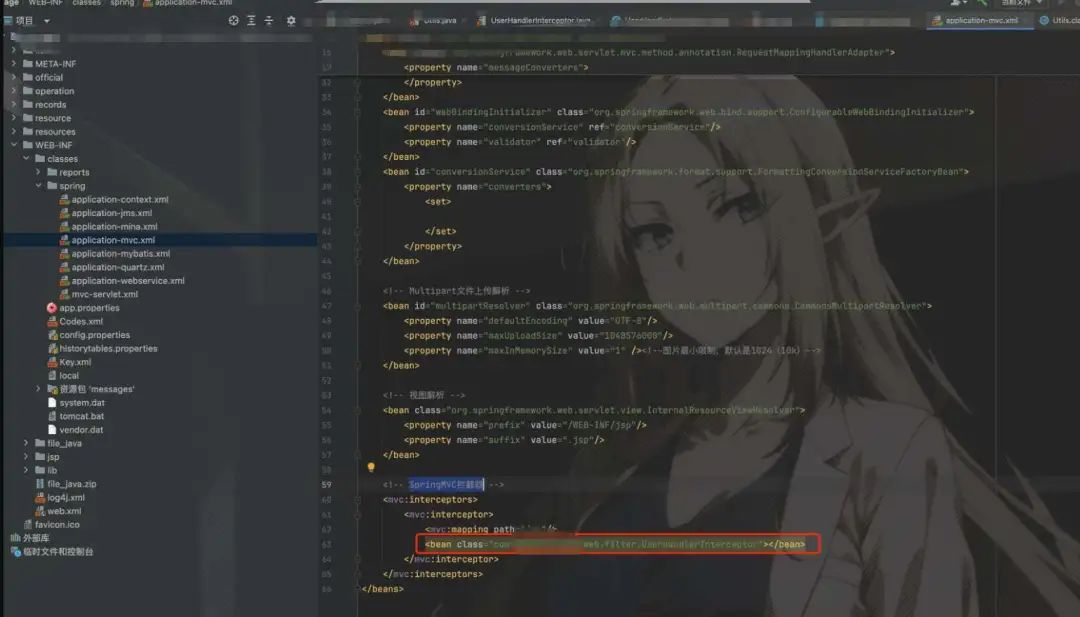Click the multipartResolver bean id line
Viewport: 1080px width, 617px height.
click(x=657, y=306)
